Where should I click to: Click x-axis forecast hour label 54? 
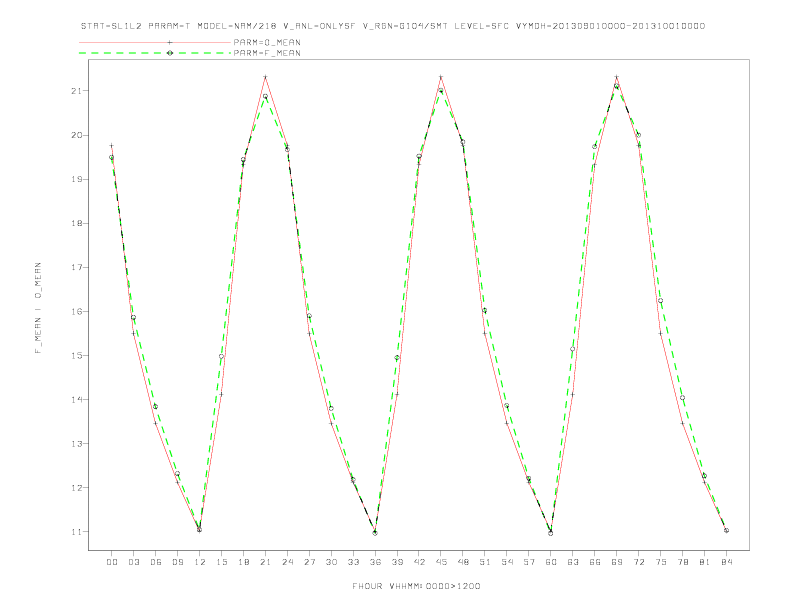click(507, 562)
